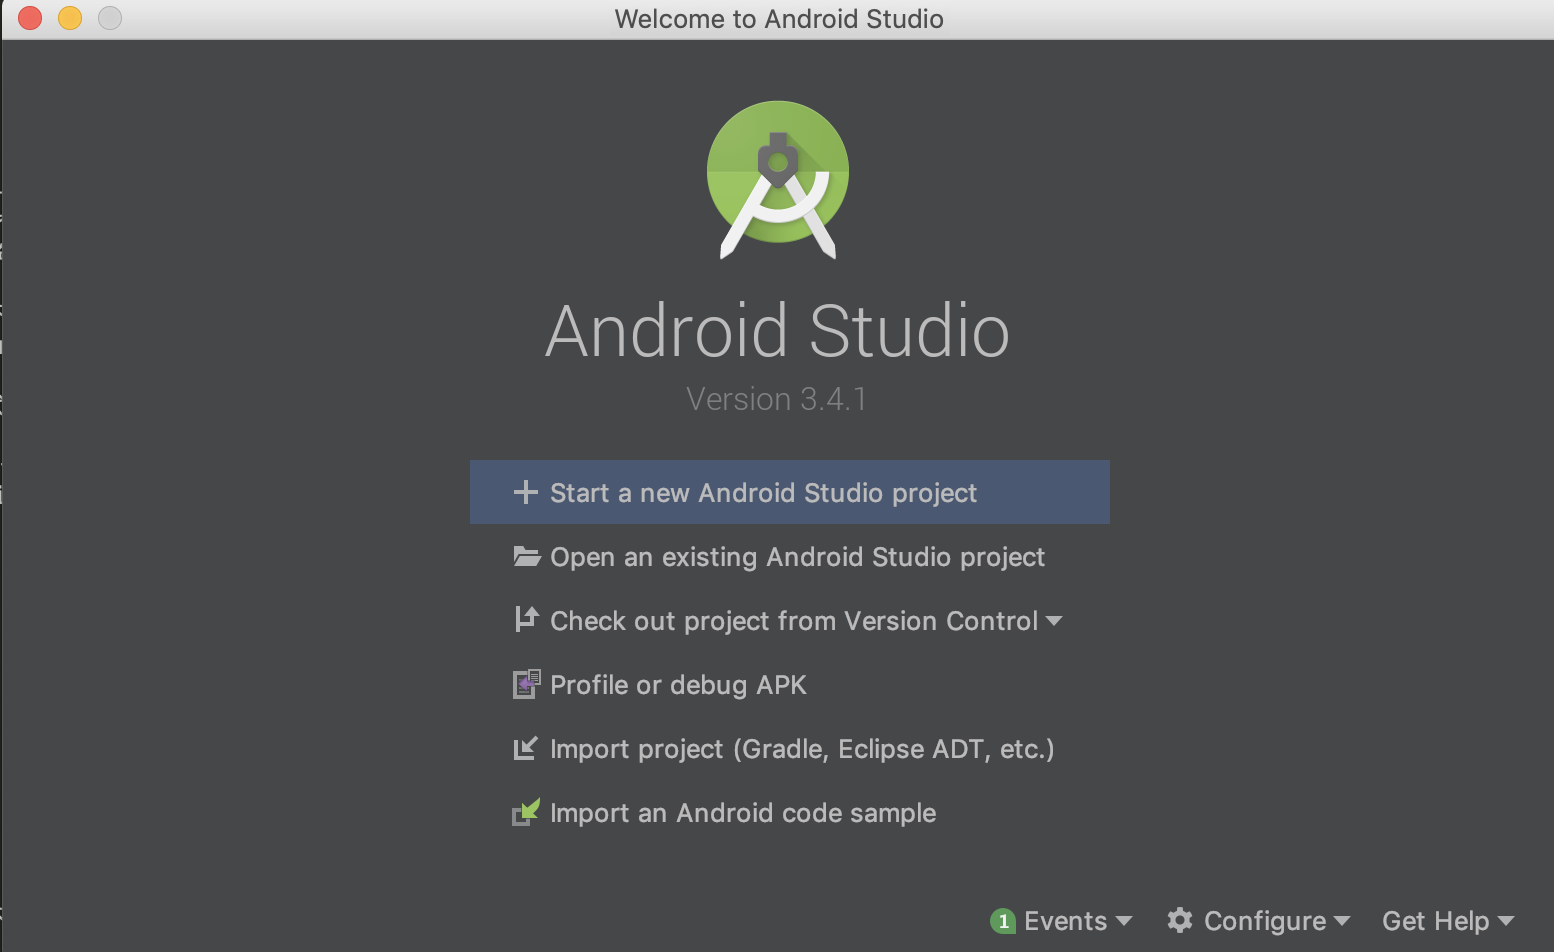The width and height of the screenshot is (1554, 952).
Task: Click the Welcome to Android Studio title bar
Action: coord(779,19)
